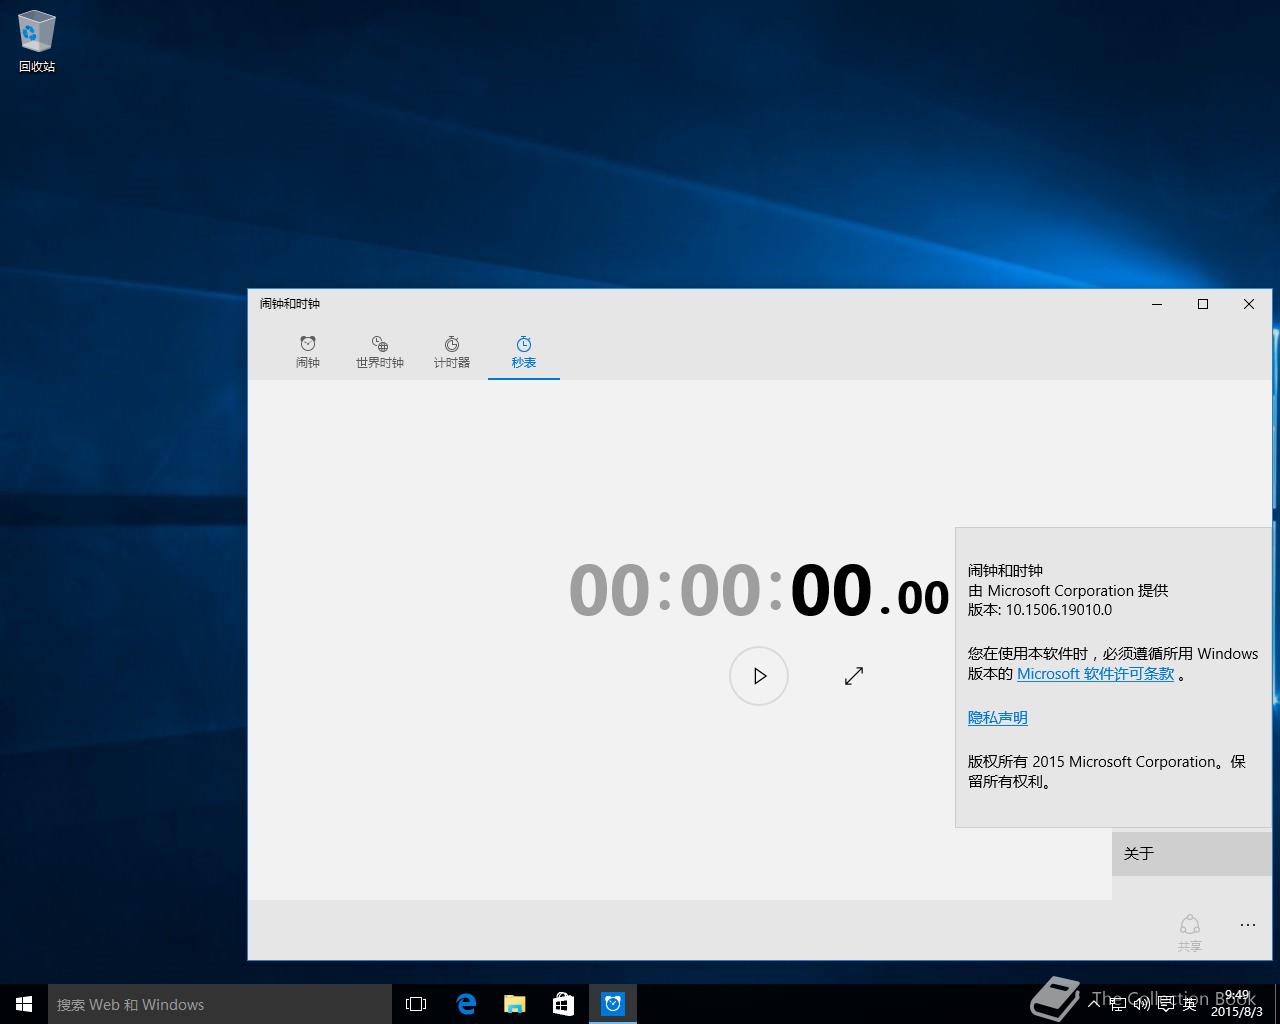Click the stopwatch time display 00:00:00.00

(759, 590)
